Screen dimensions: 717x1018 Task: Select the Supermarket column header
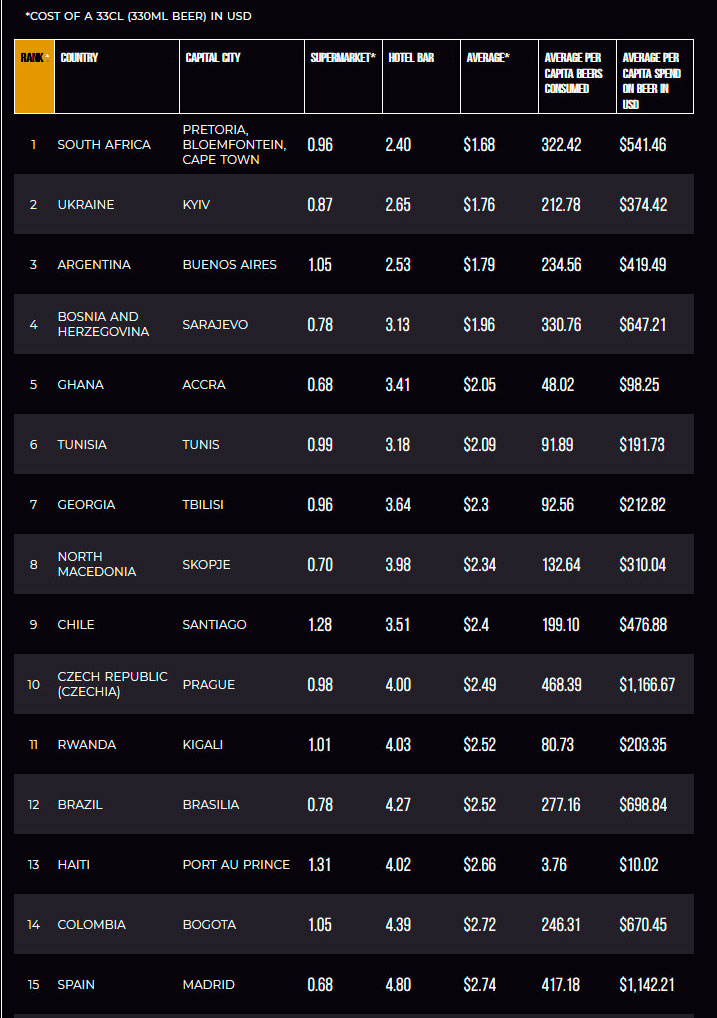pyautogui.click(x=343, y=77)
